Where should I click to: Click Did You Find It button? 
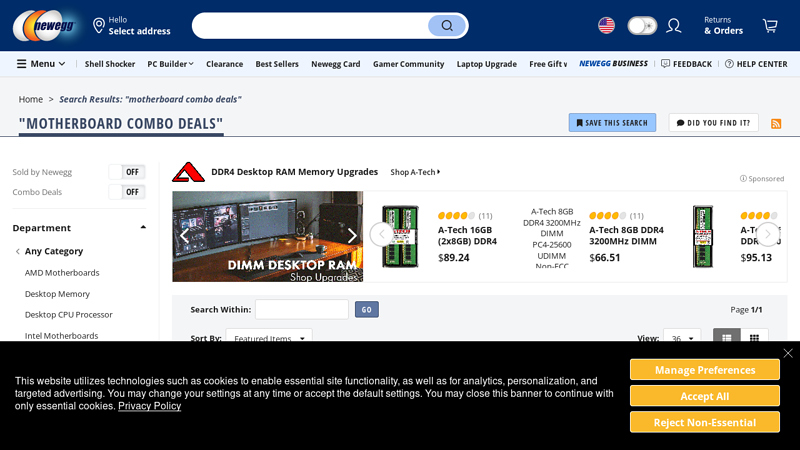pos(713,123)
